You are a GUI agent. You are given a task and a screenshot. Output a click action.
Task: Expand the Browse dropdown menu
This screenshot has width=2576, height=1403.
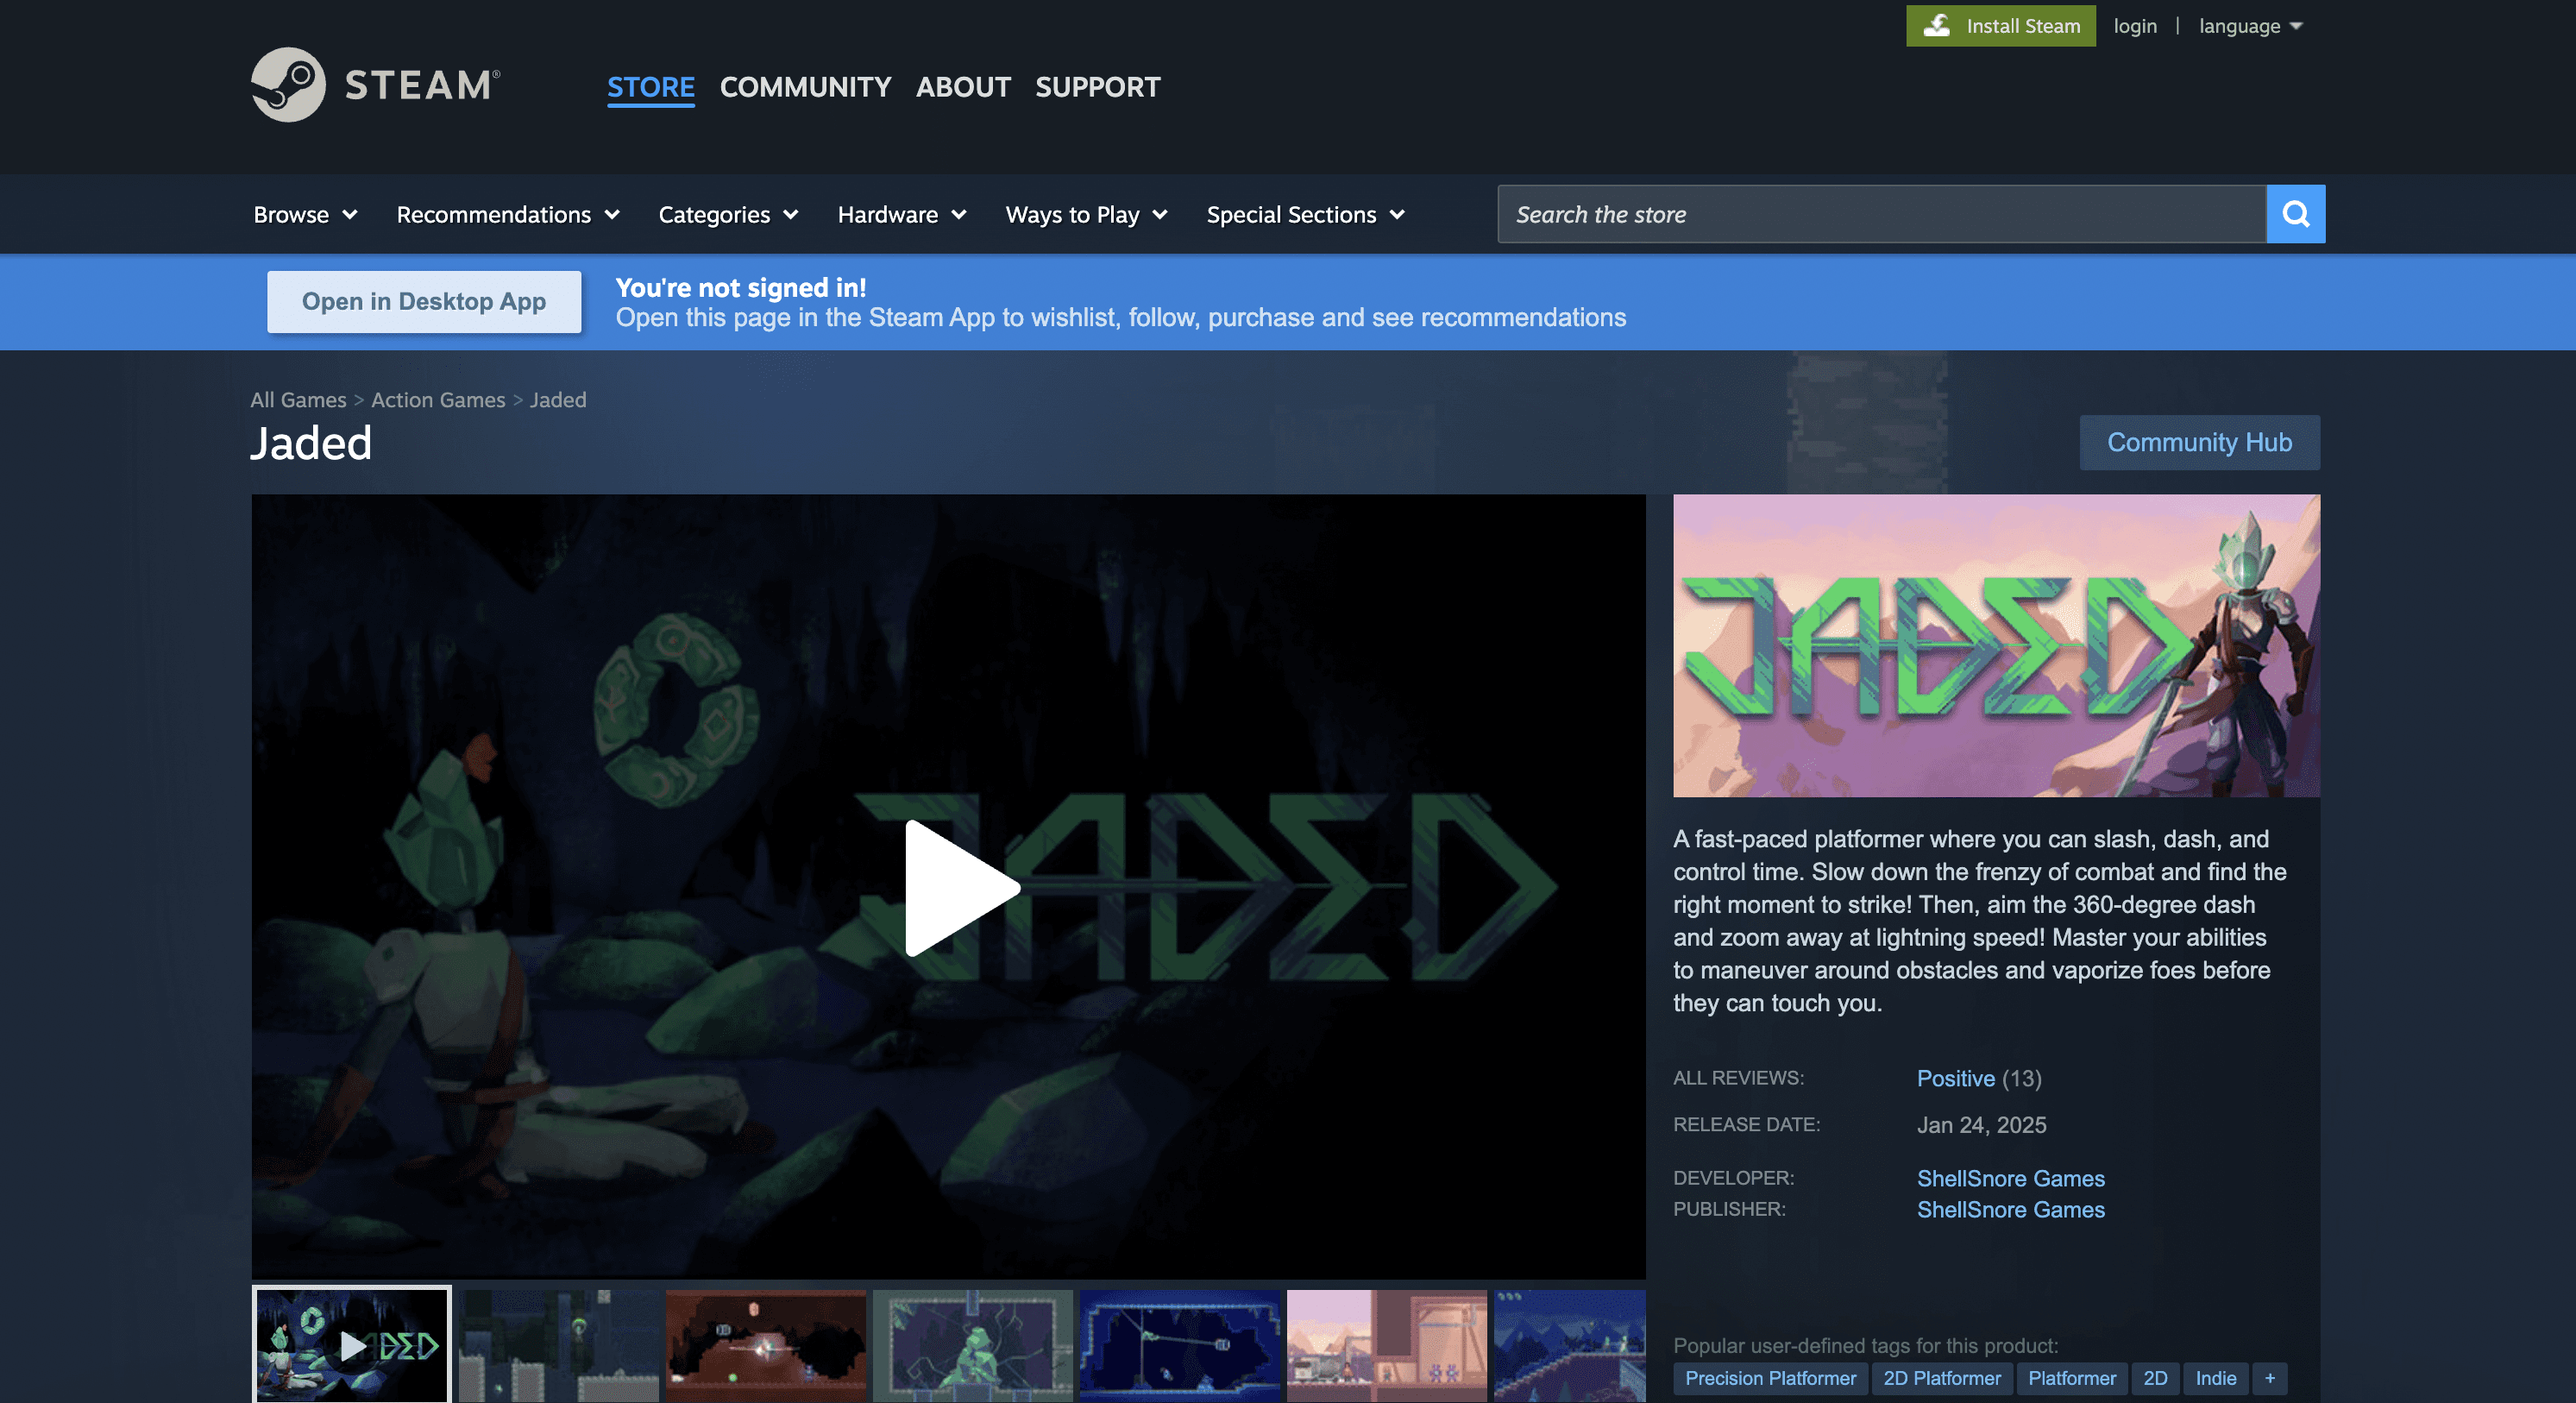coord(305,215)
